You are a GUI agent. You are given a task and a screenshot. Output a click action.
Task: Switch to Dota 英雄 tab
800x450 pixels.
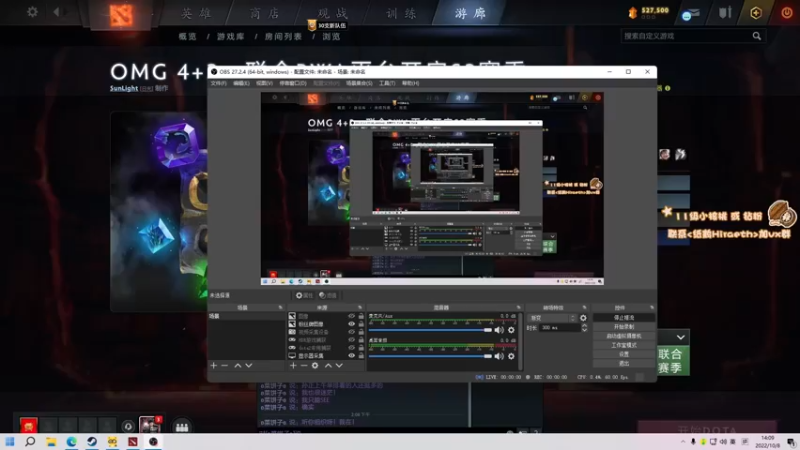tap(196, 13)
